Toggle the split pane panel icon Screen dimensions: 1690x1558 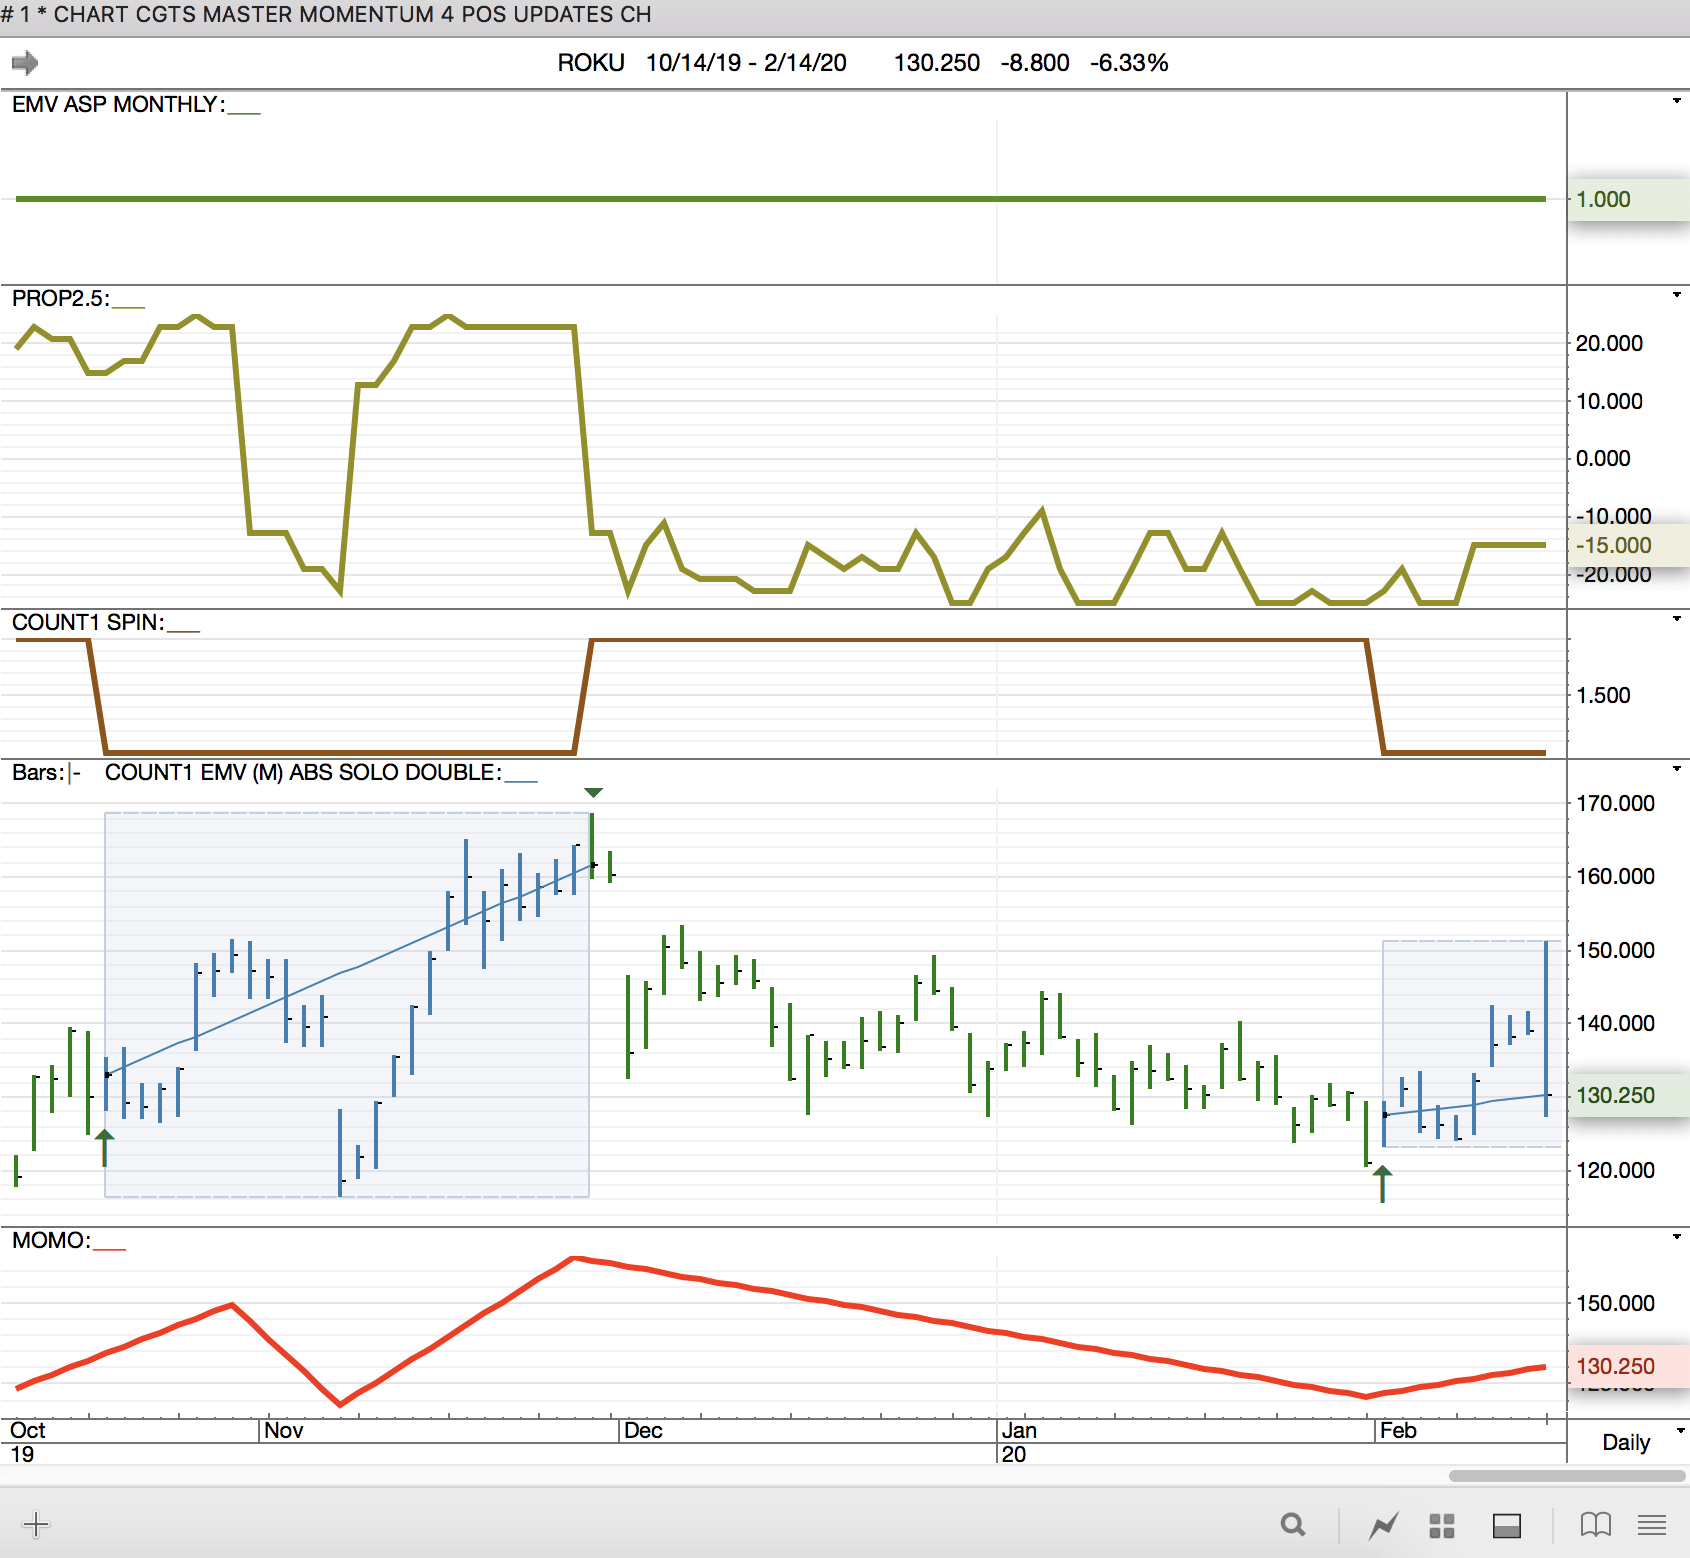click(1507, 1525)
